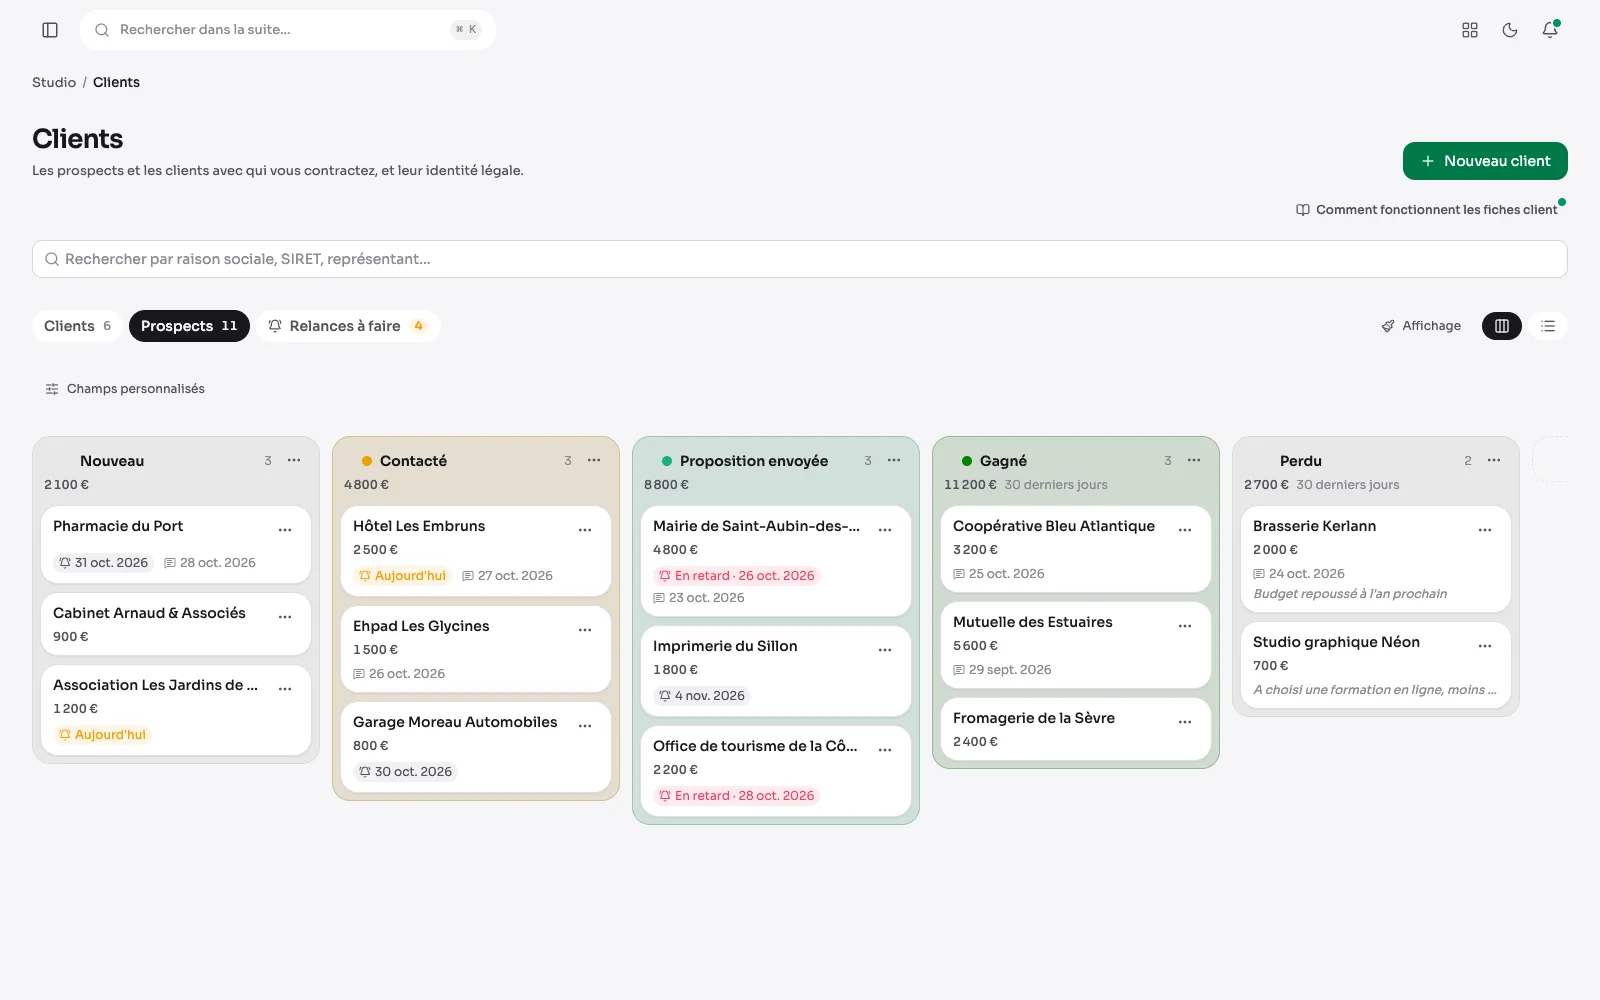Open the apps grid icon

(x=1470, y=30)
